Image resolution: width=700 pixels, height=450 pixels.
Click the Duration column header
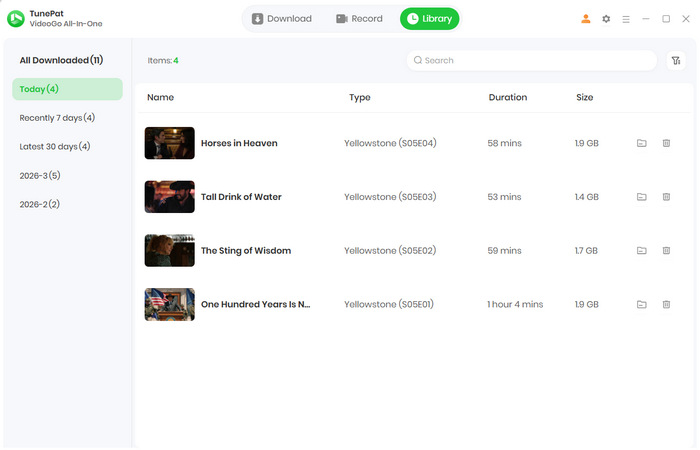[508, 97]
